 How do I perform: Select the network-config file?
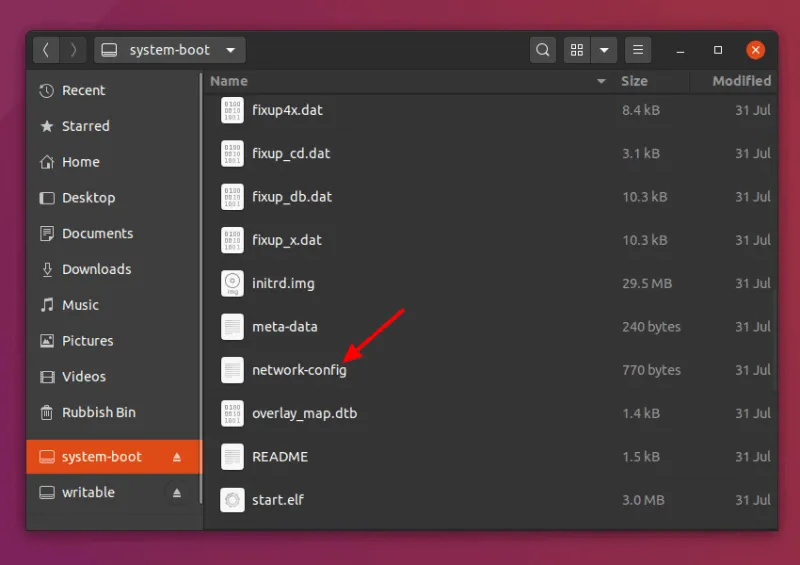pyautogui.click(x=299, y=370)
